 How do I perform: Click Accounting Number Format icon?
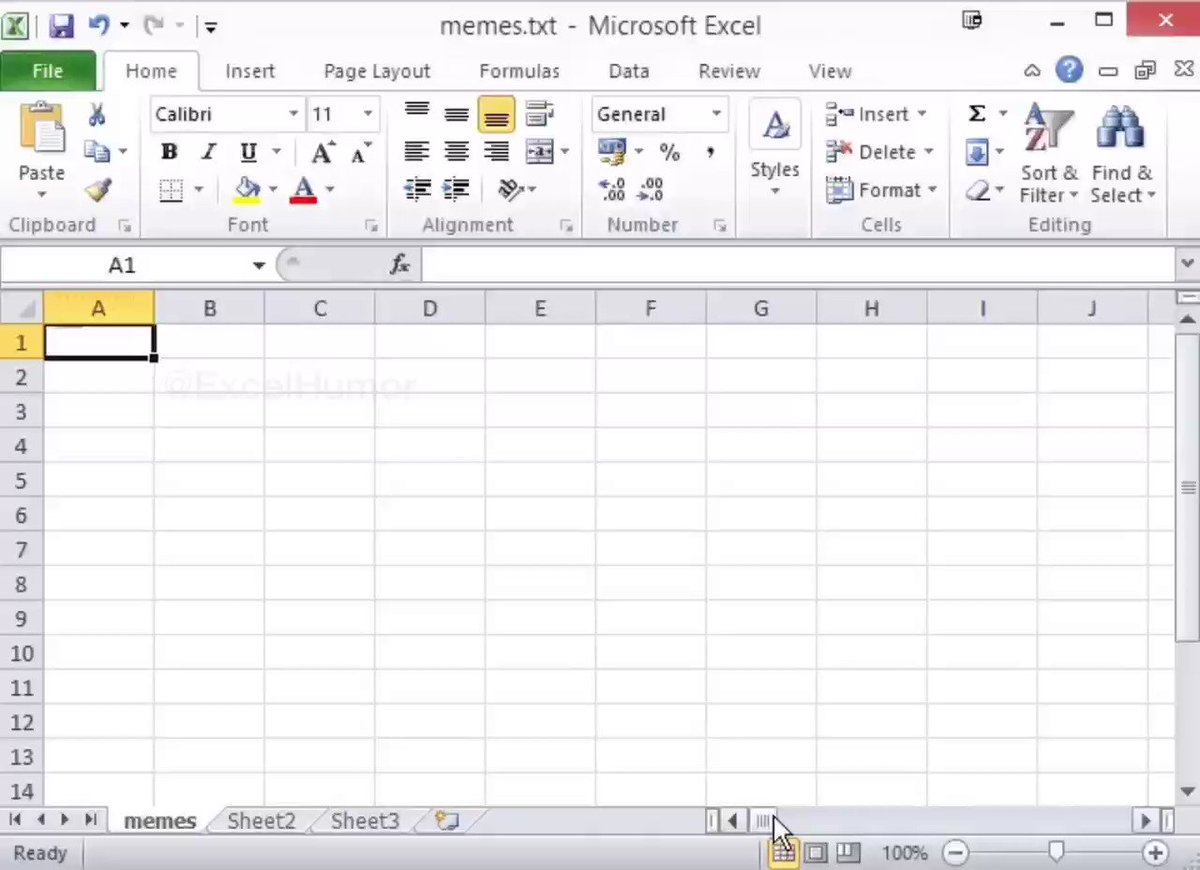[x=612, y=152]
